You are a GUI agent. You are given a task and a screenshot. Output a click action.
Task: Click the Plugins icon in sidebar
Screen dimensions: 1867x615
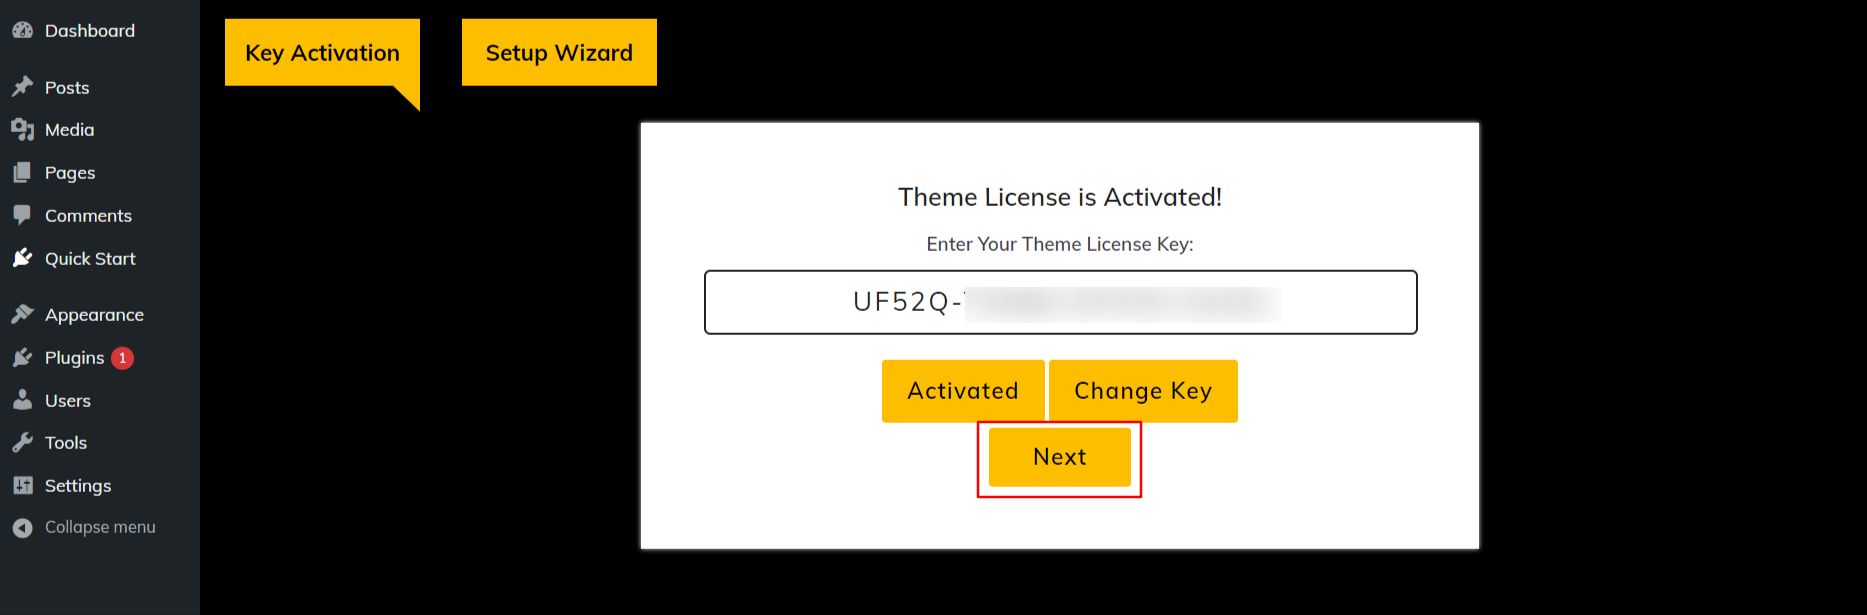click(x=22, y=358)
